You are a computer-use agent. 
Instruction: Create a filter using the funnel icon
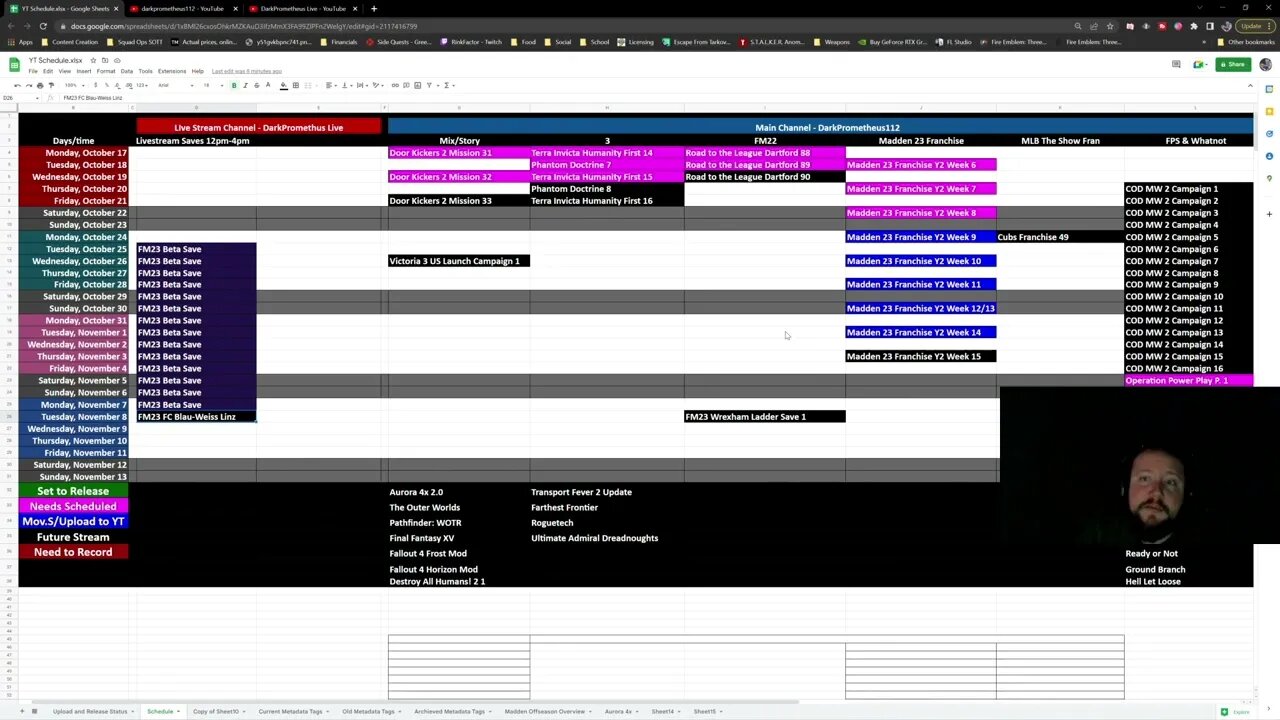(429, 85)
